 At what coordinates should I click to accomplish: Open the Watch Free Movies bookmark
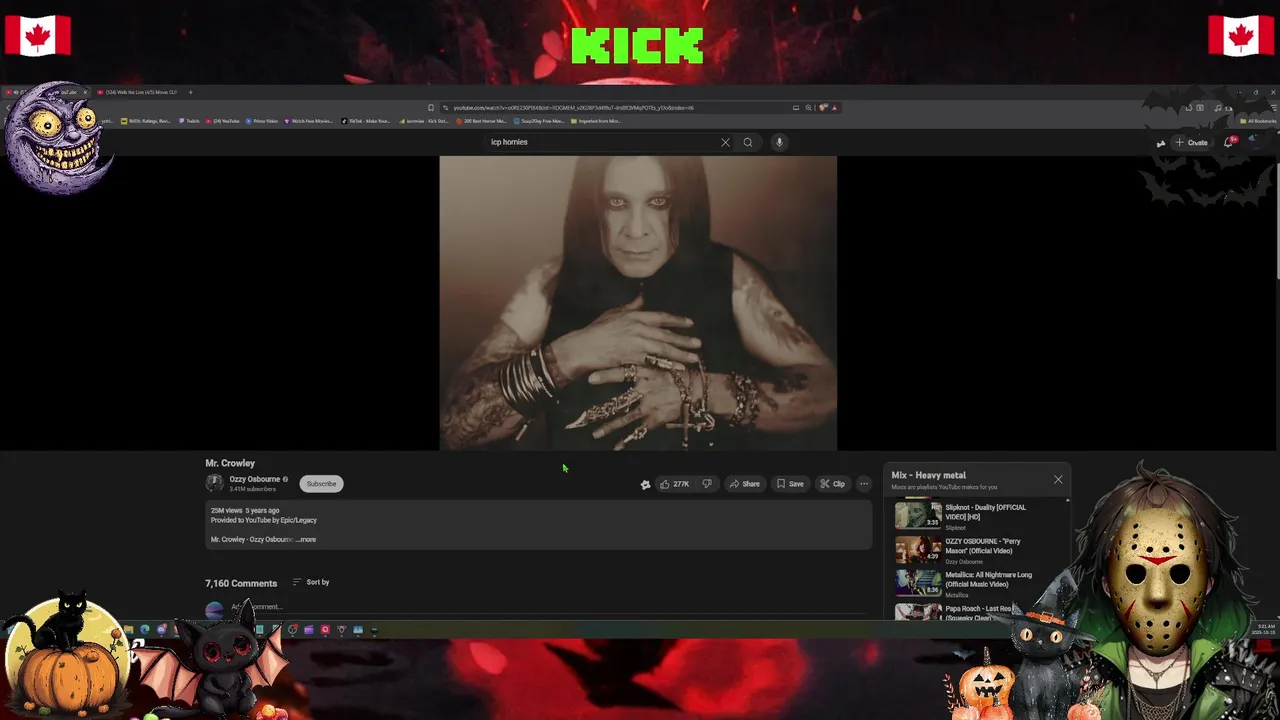pyautogui.click(x=309, y=121)
